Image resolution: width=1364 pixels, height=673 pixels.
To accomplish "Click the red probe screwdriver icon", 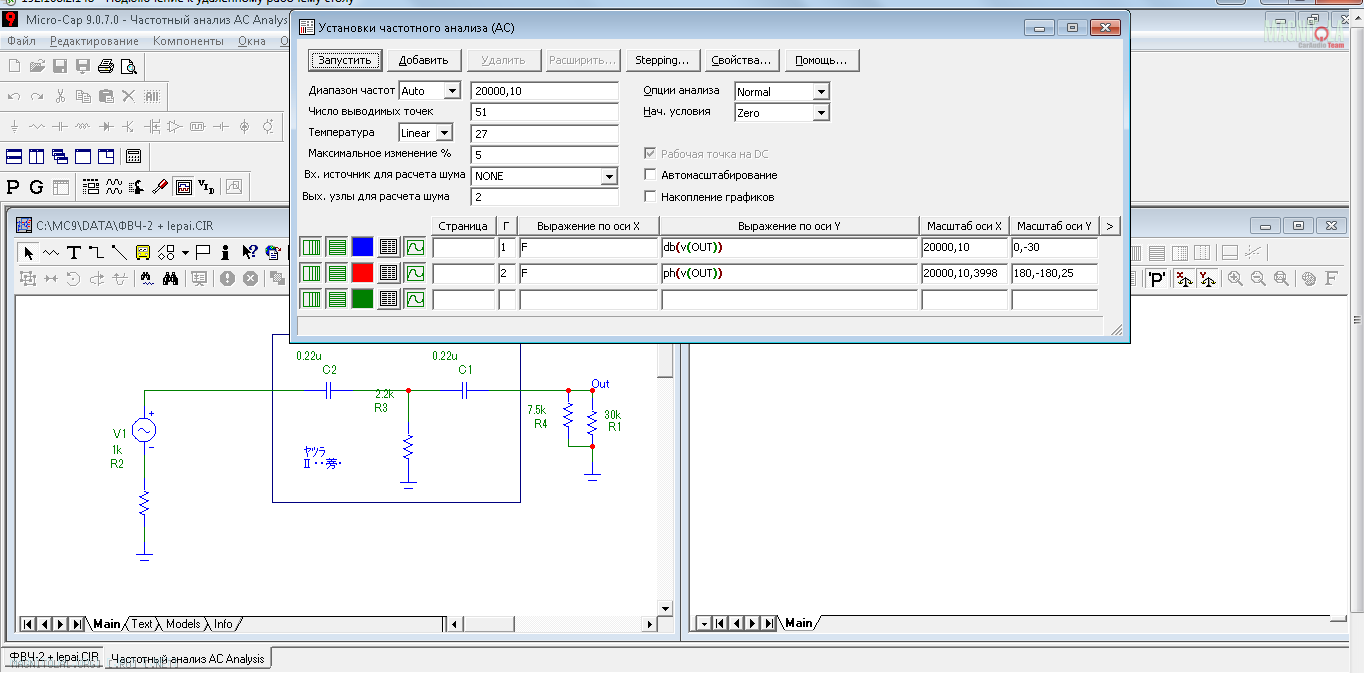I will point(160,187).
